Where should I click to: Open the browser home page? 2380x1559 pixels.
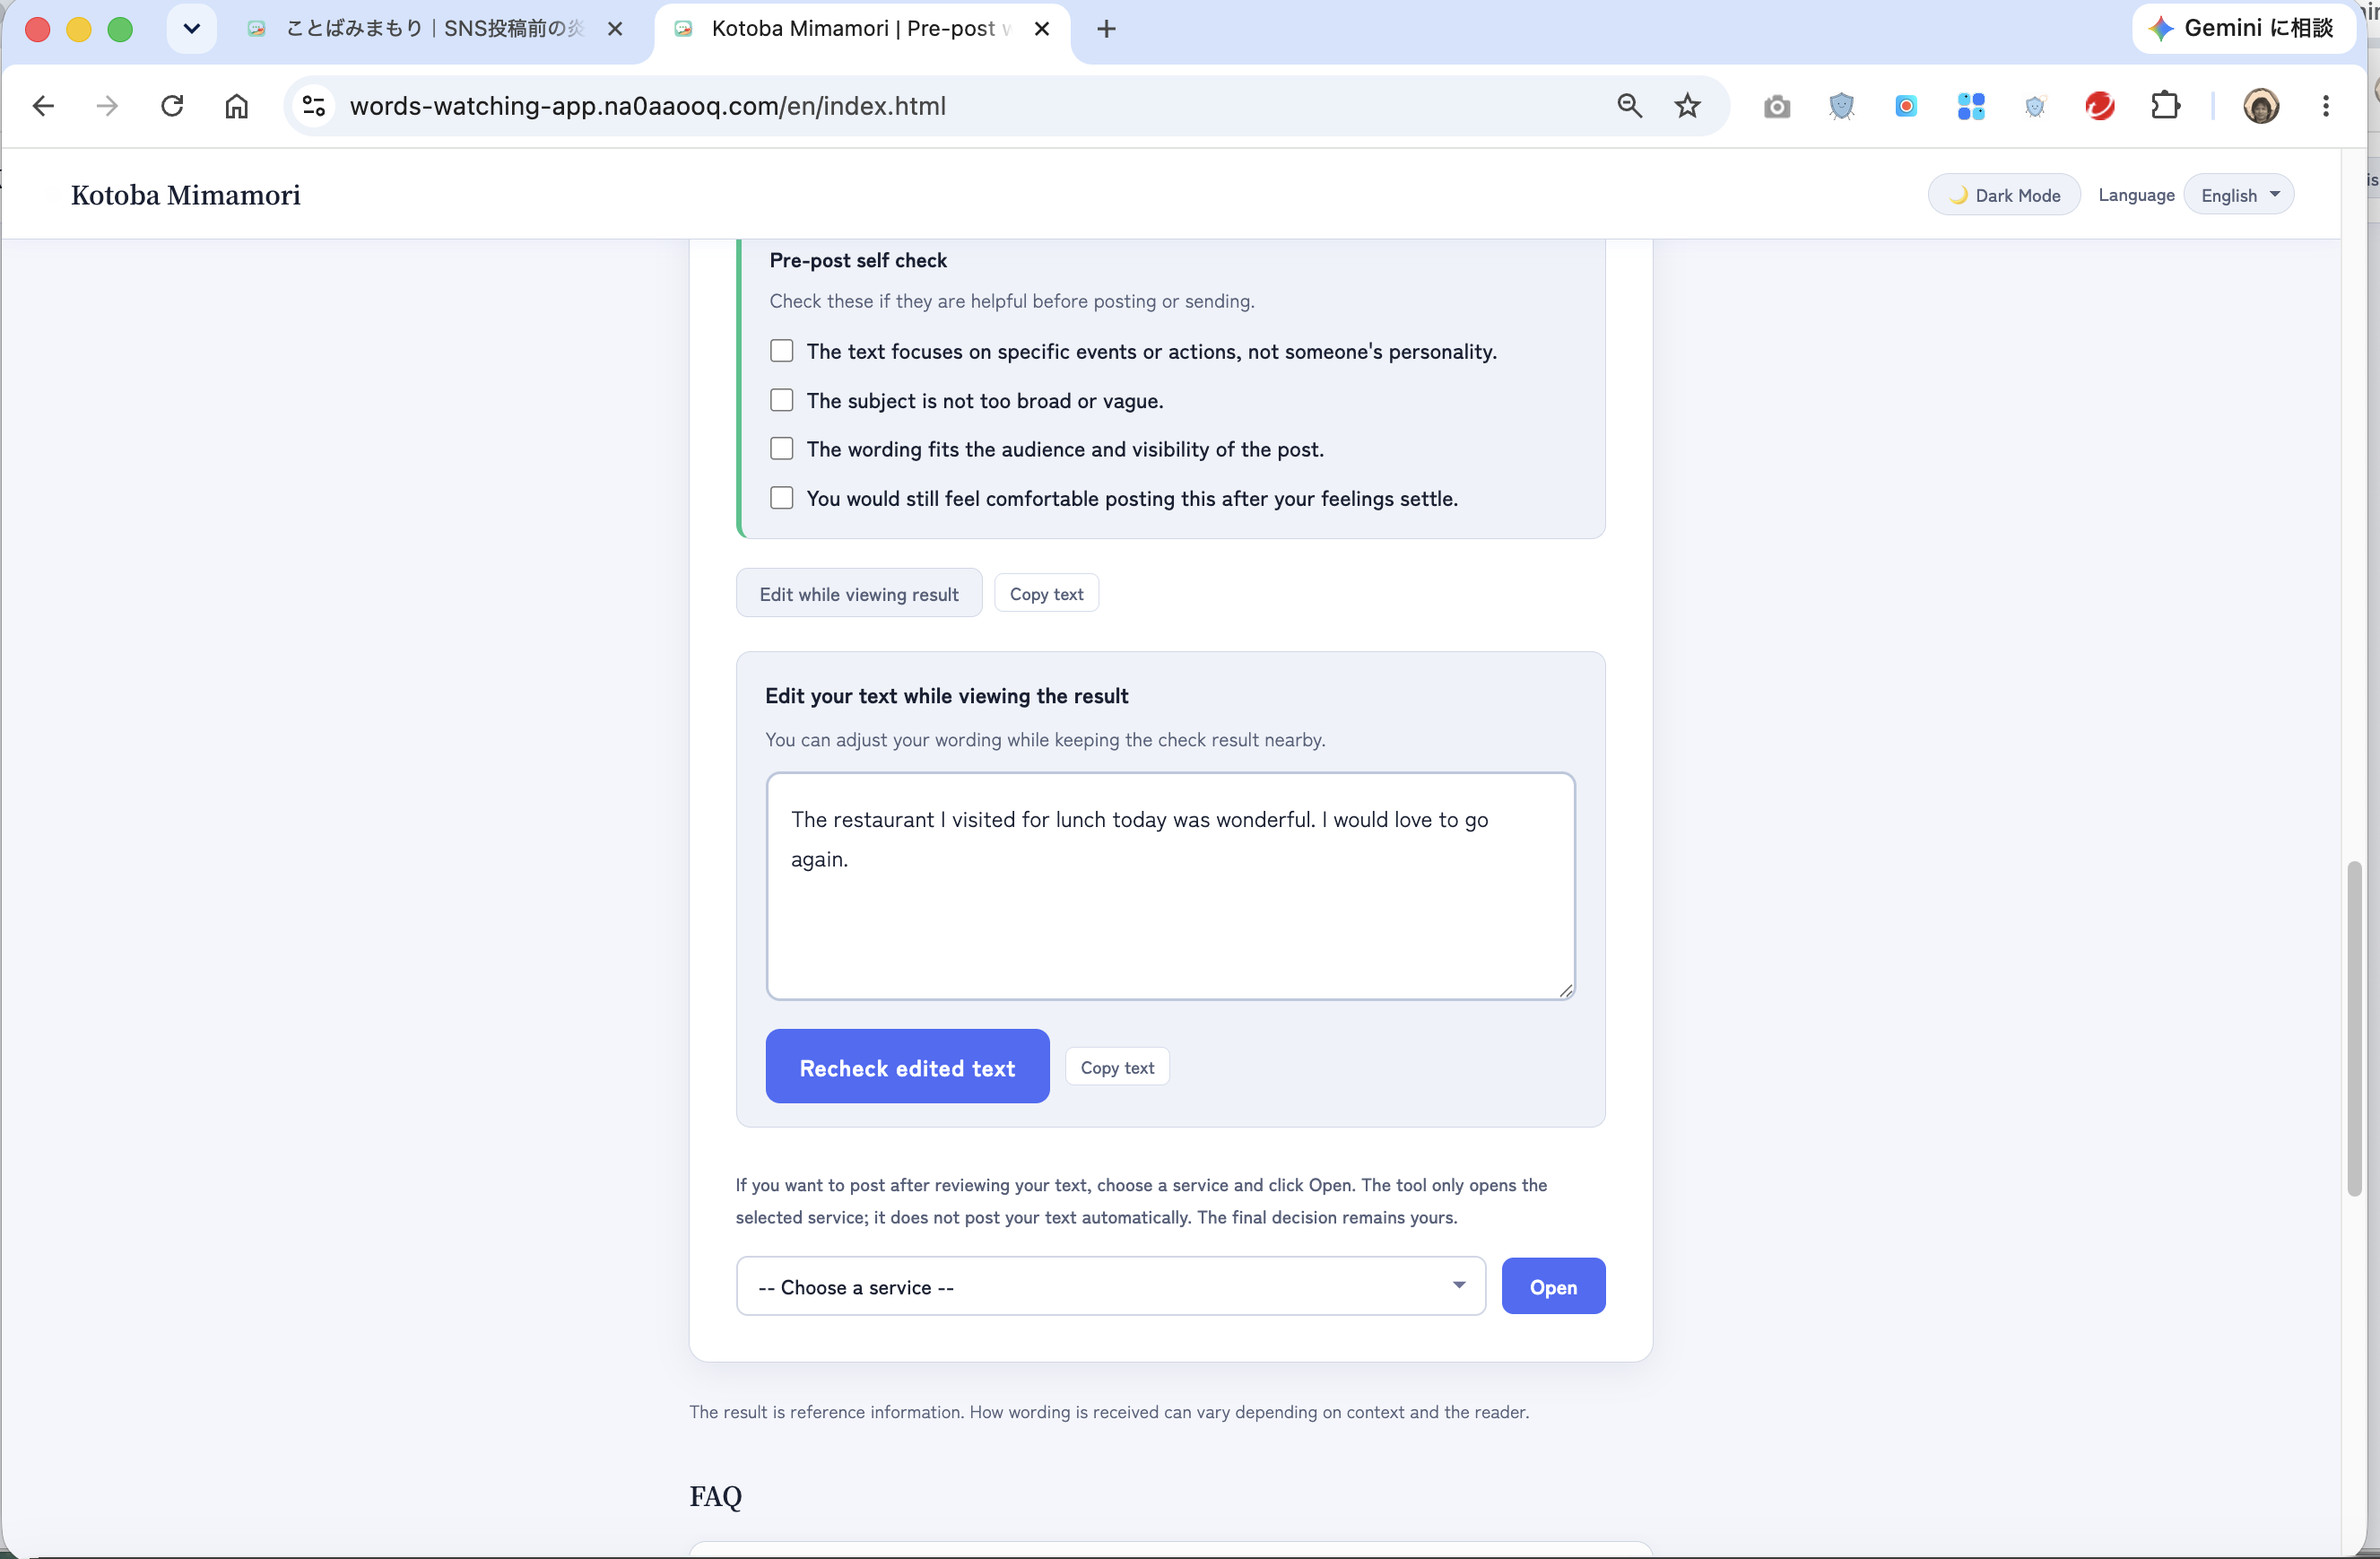click(236, 106)
